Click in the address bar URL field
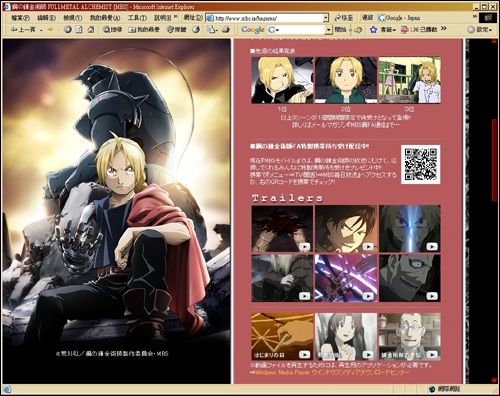Screen dimensions: 500x396 click(x=268, y=18)
